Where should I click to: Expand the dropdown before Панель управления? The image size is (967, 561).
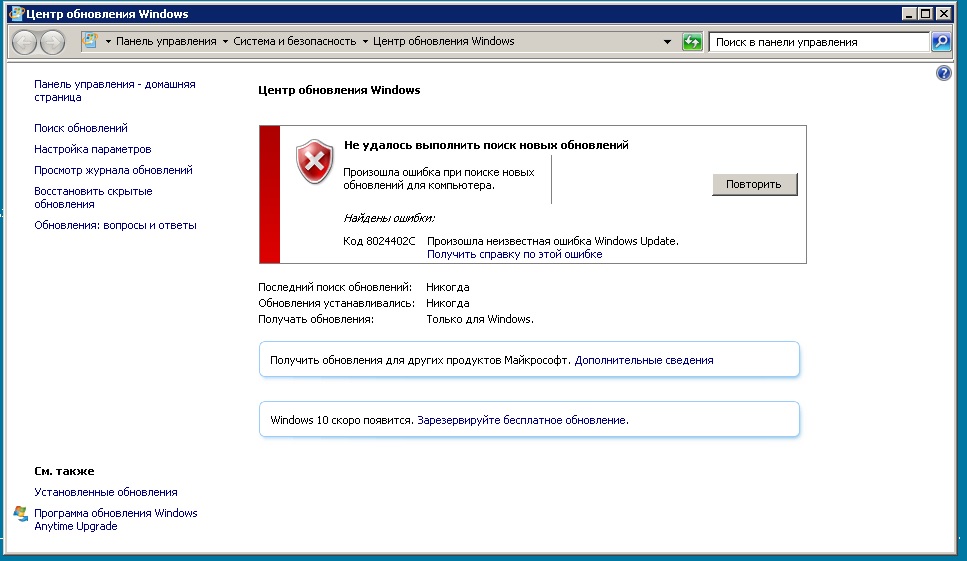[108, 41]
